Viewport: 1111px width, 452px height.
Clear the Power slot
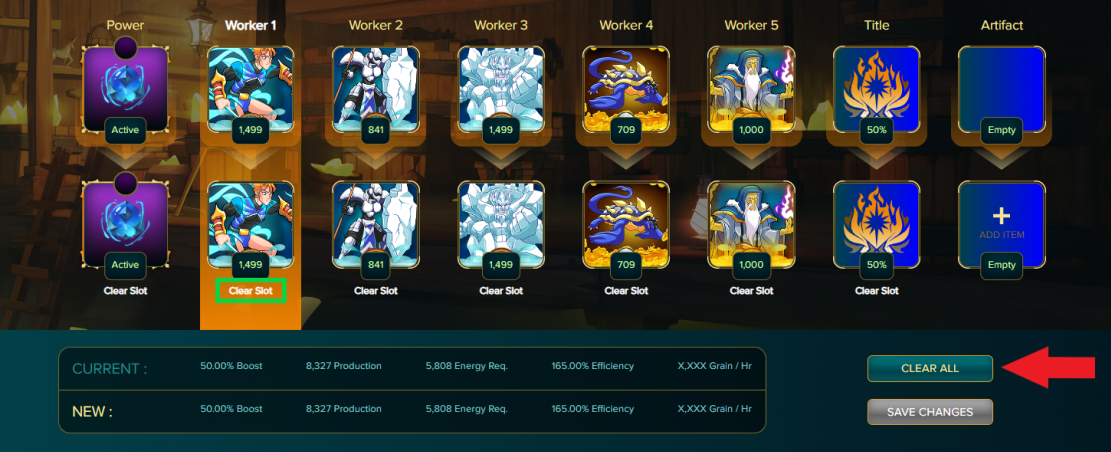(125, 290)
